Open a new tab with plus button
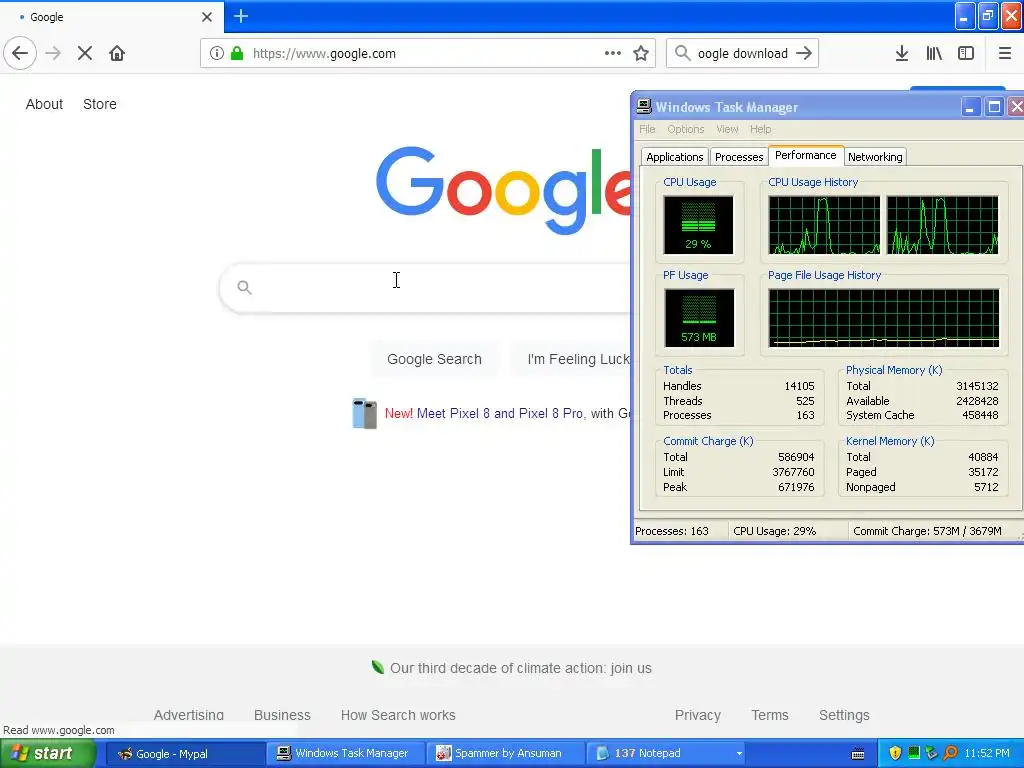The height and width of the screenshot is (768, 1024). click(241, 16)
